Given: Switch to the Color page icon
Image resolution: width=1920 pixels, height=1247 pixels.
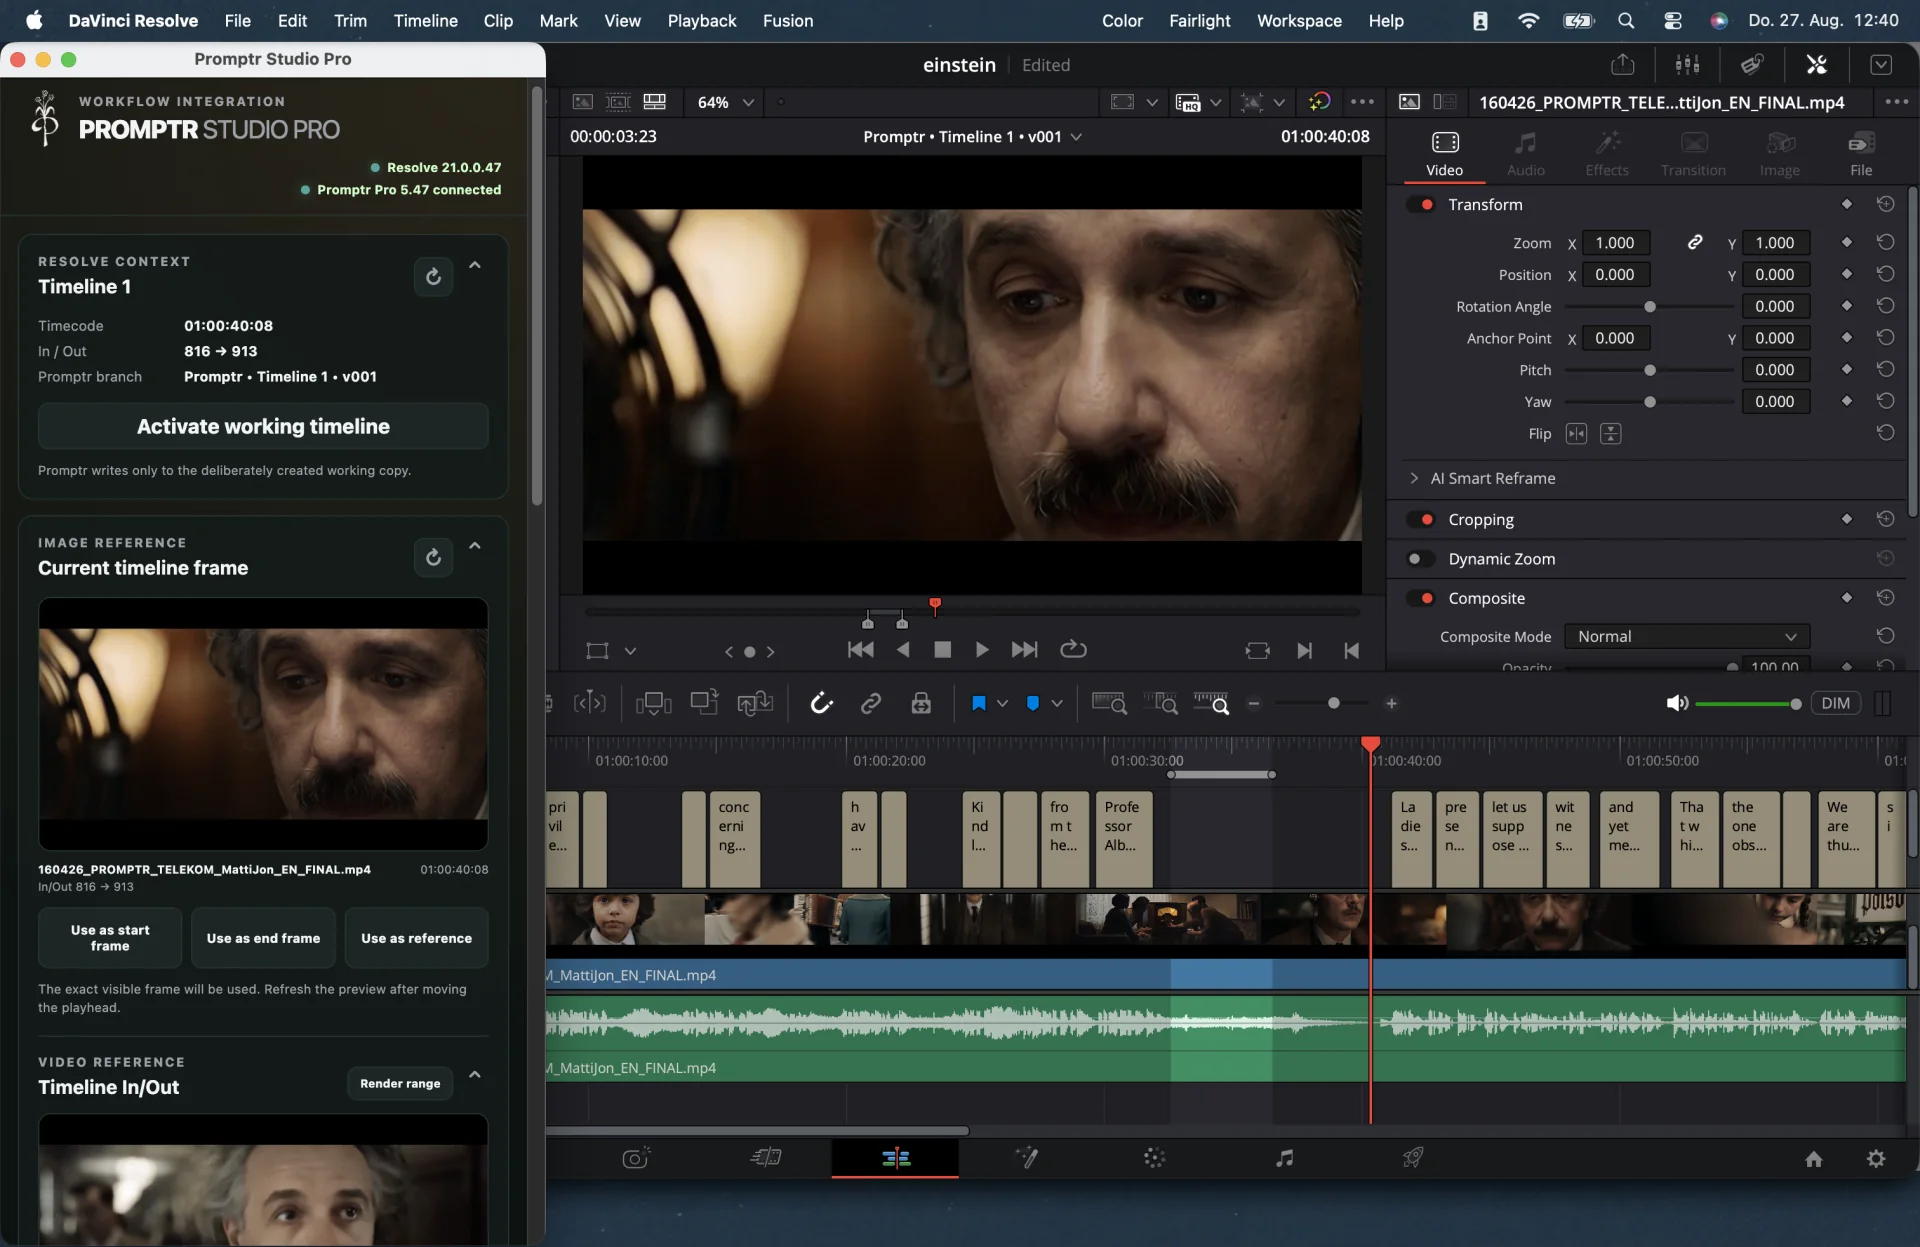Looking at the screenshot, I should coord(1154,1158).
